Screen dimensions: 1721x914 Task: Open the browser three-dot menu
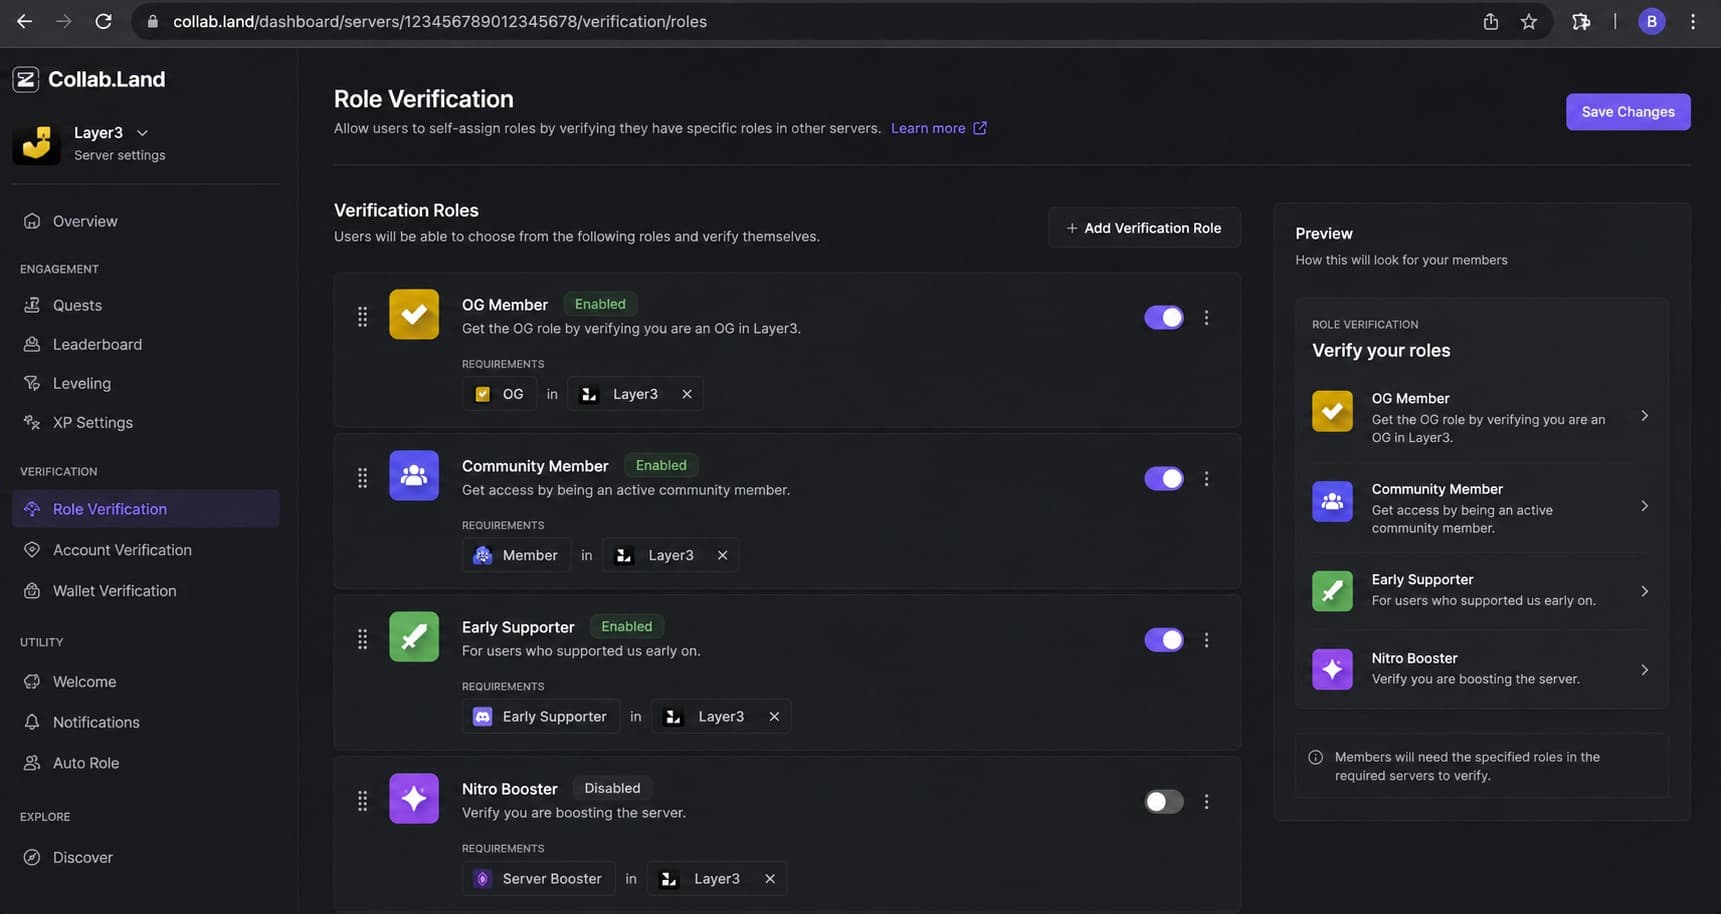click(1693, 21)
